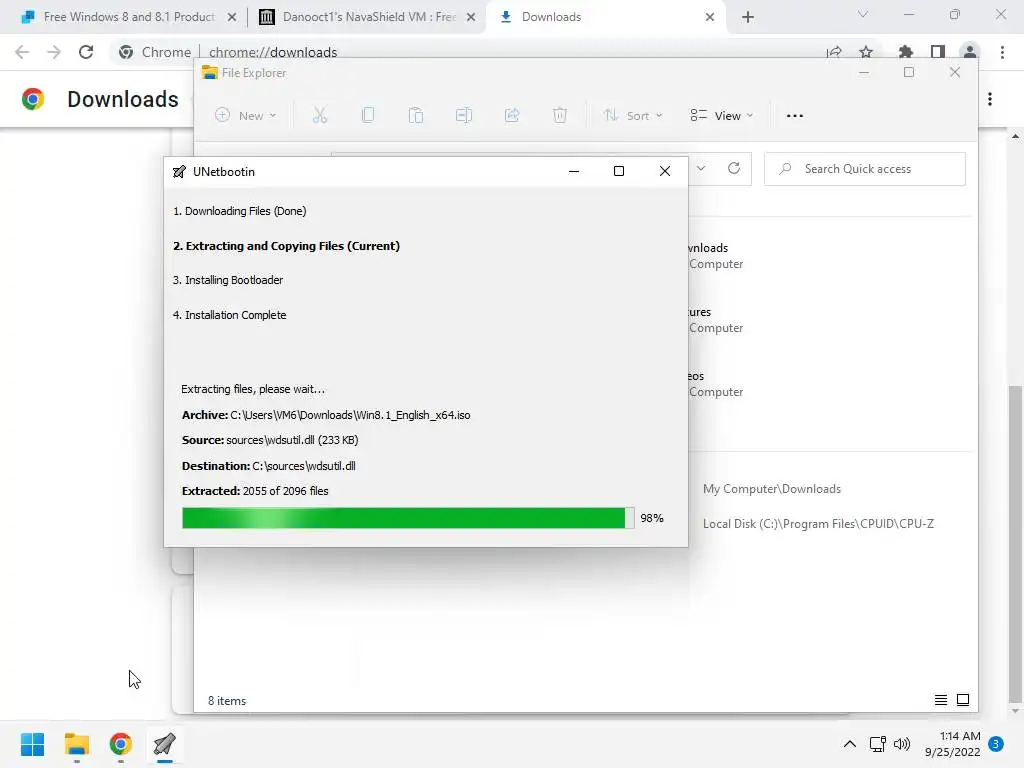
Task: Expand the address bar history chevron in File Explorer
Action: (x=701, y=168)
